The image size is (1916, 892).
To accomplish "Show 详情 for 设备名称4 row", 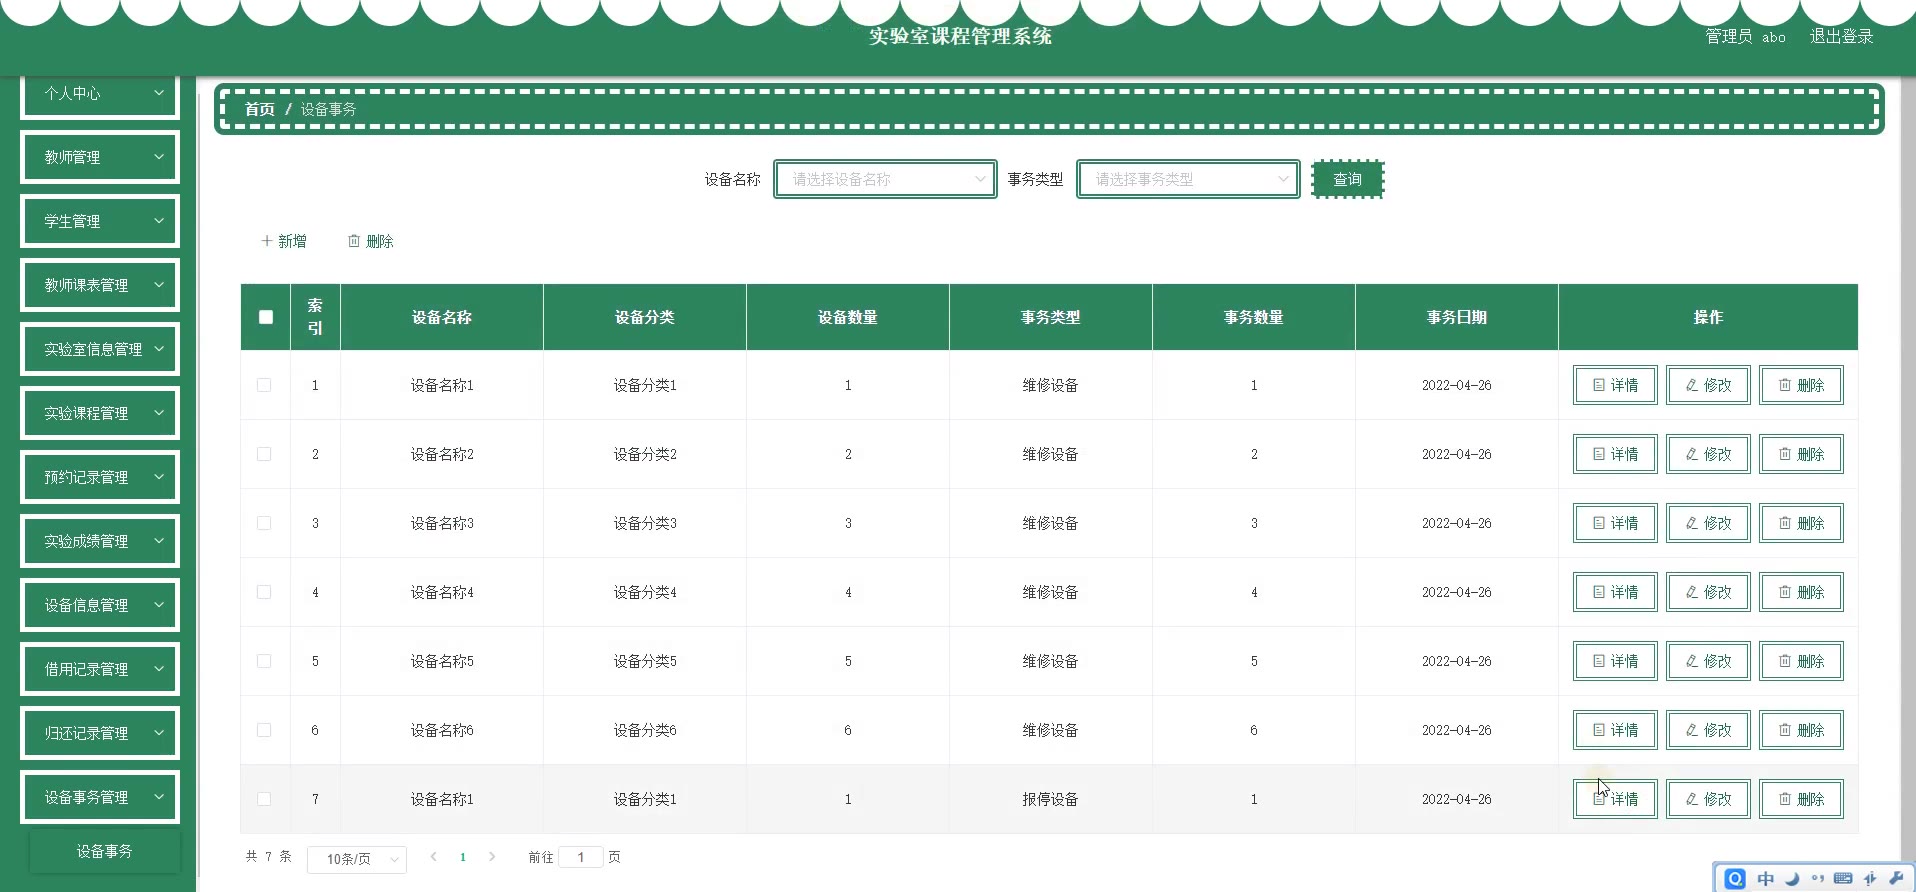I will (1615, 592).
